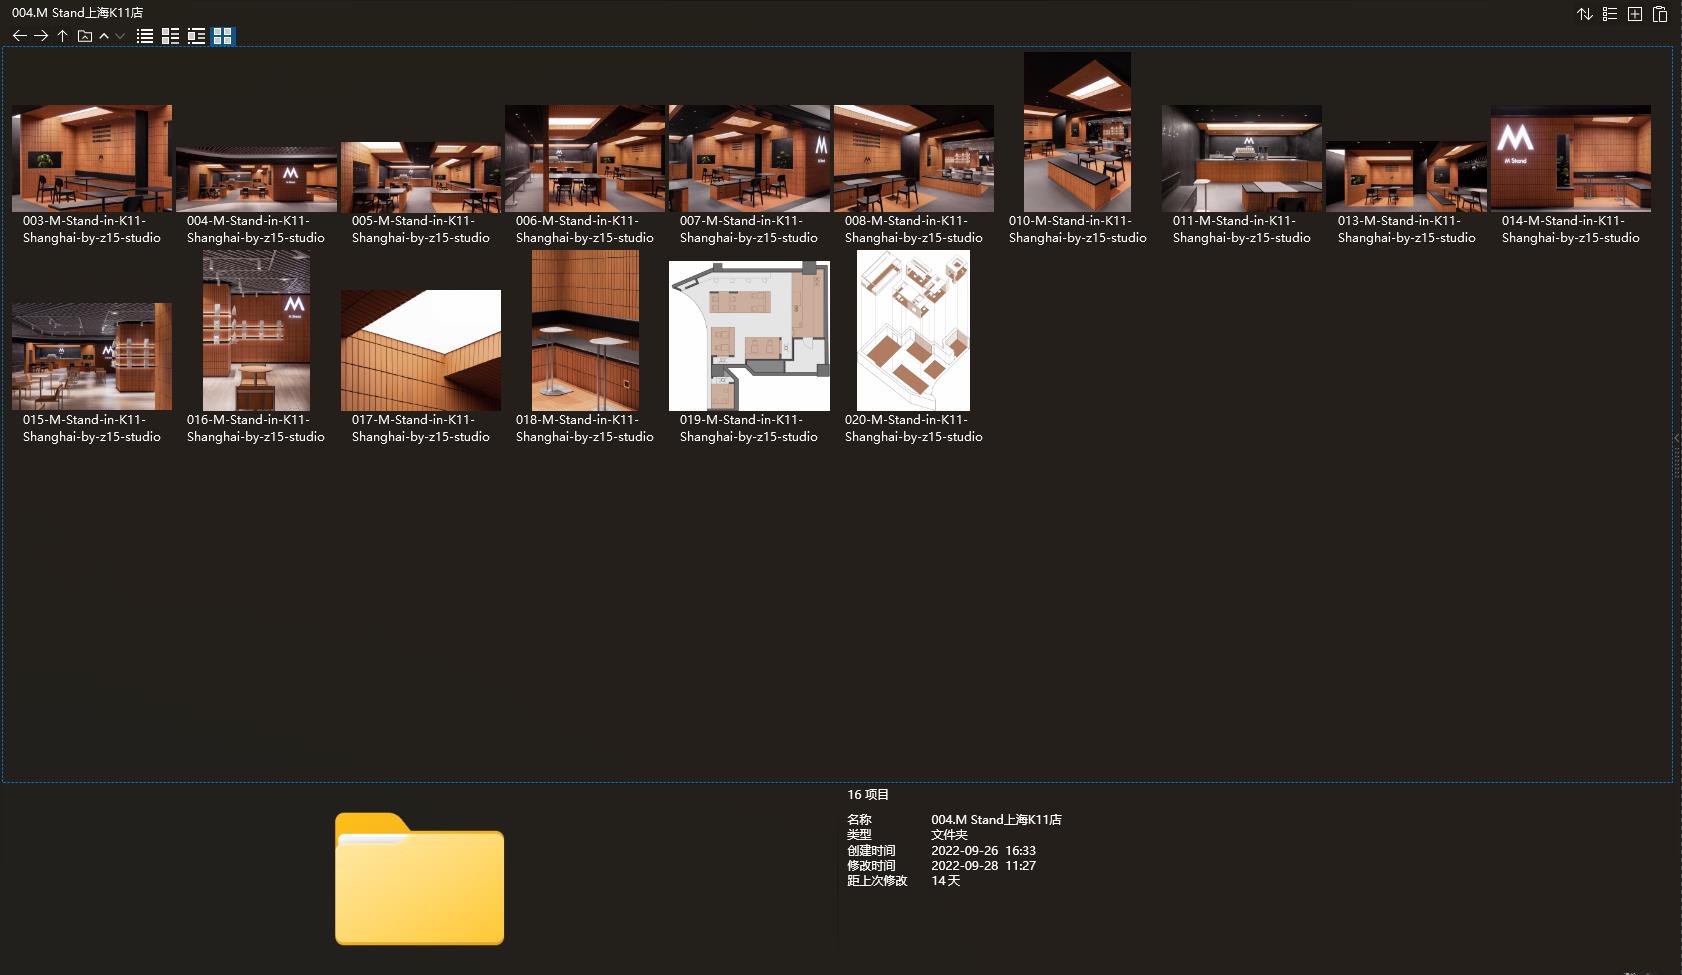Image resolution: width=1682 pixels, height=975 pixels.
Task: Go up one folder level
Action: tap(62, 36)
